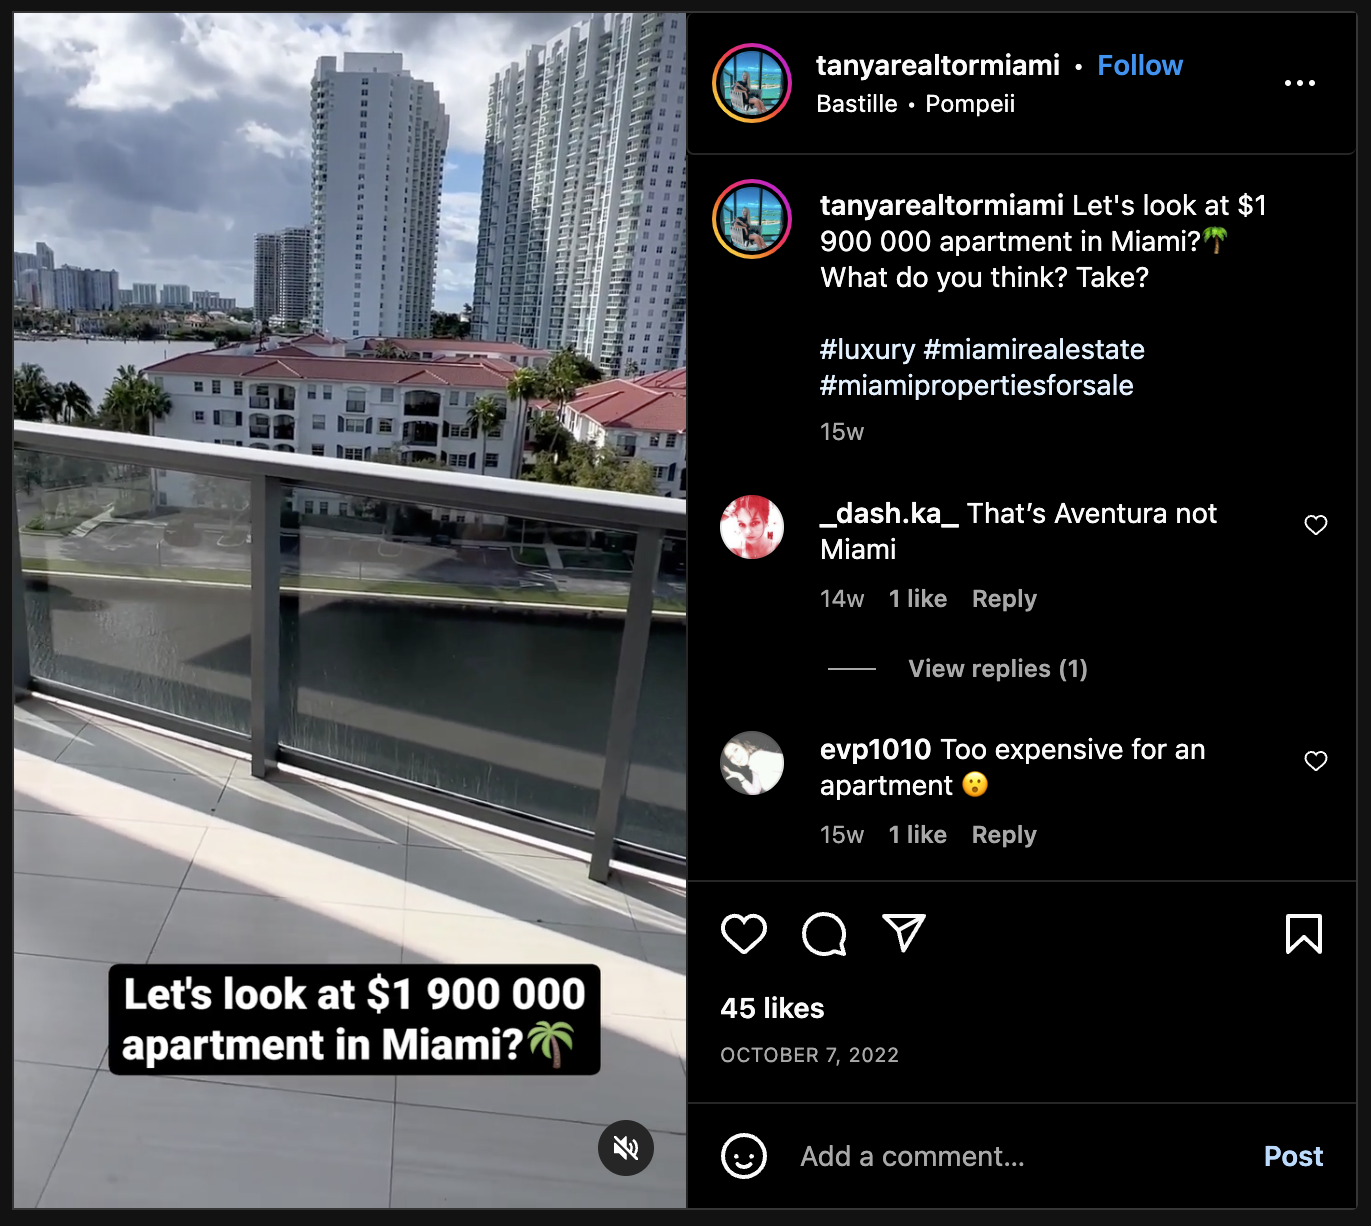Post the comment
1371x1226 pixels.
(1293, 1156)
